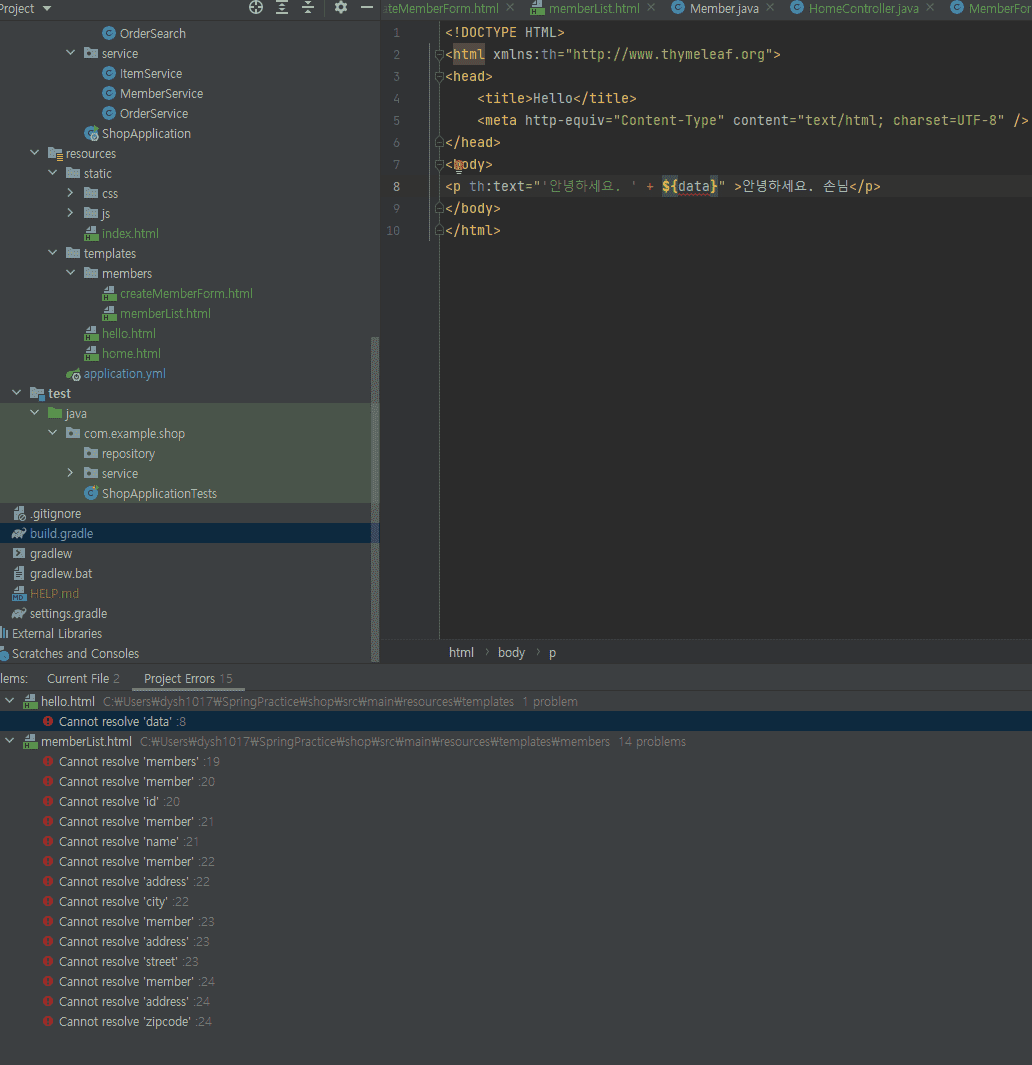Click the Project panel vertical scrollbar

point(374,499)
